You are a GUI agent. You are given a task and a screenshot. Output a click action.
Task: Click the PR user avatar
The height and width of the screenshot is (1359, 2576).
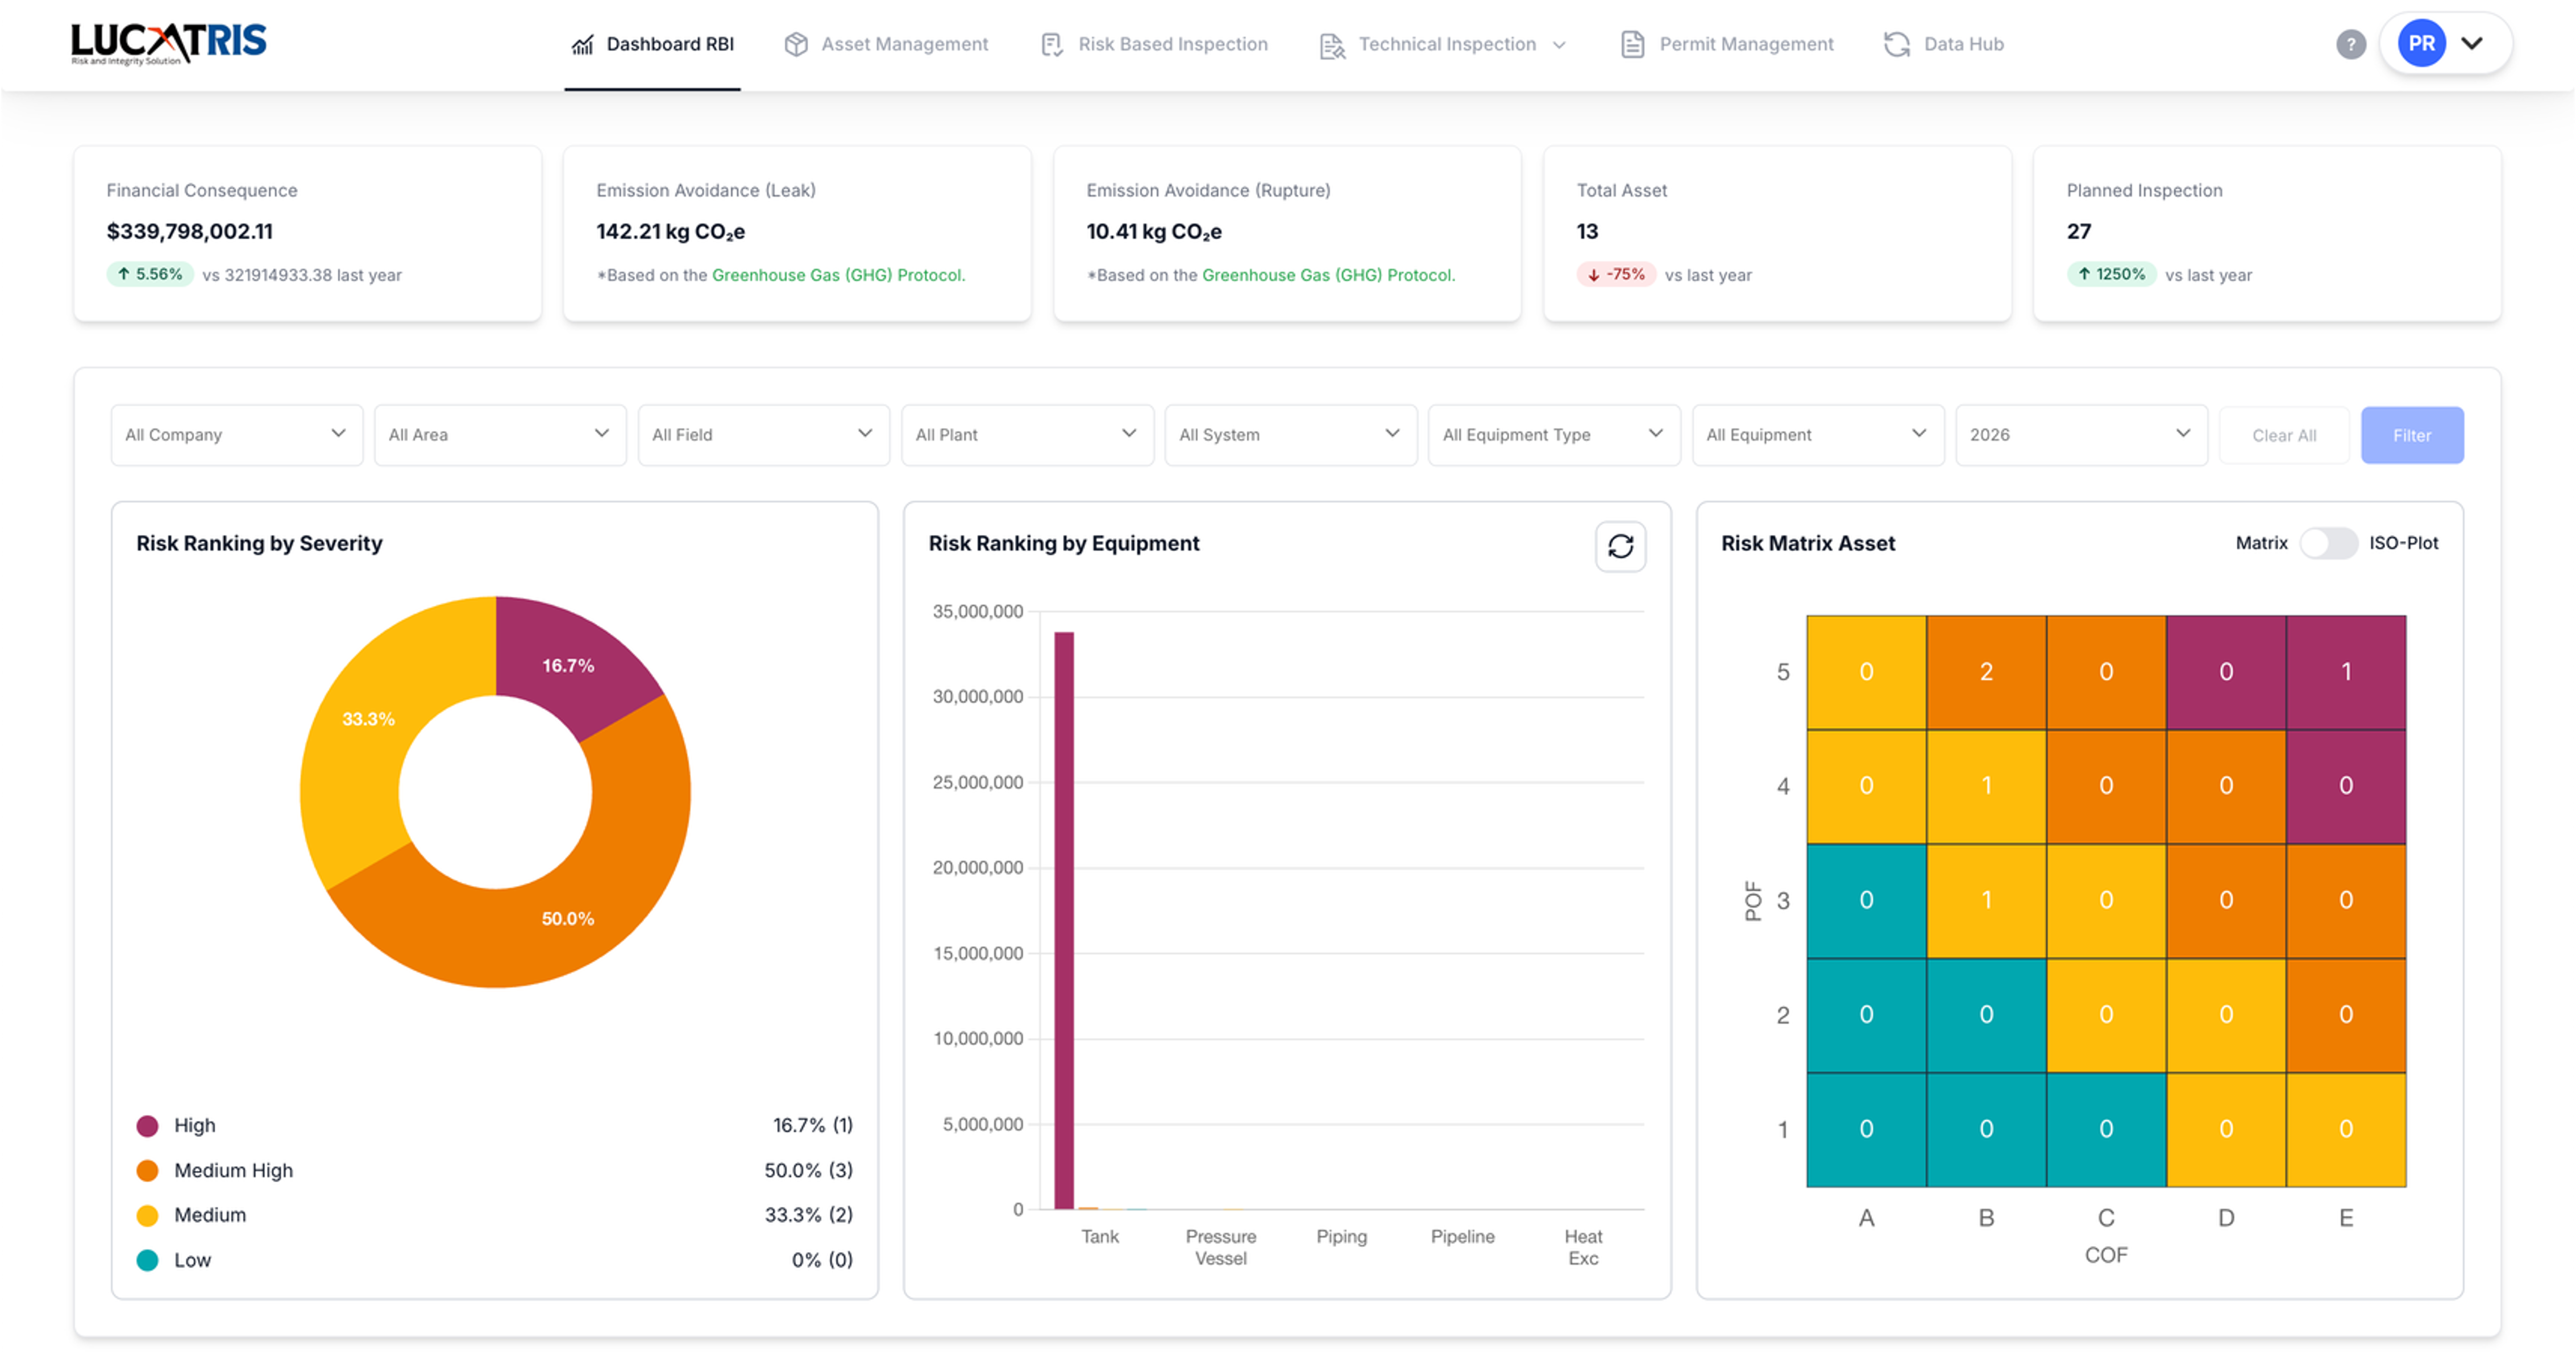[x=2421, y=44]
